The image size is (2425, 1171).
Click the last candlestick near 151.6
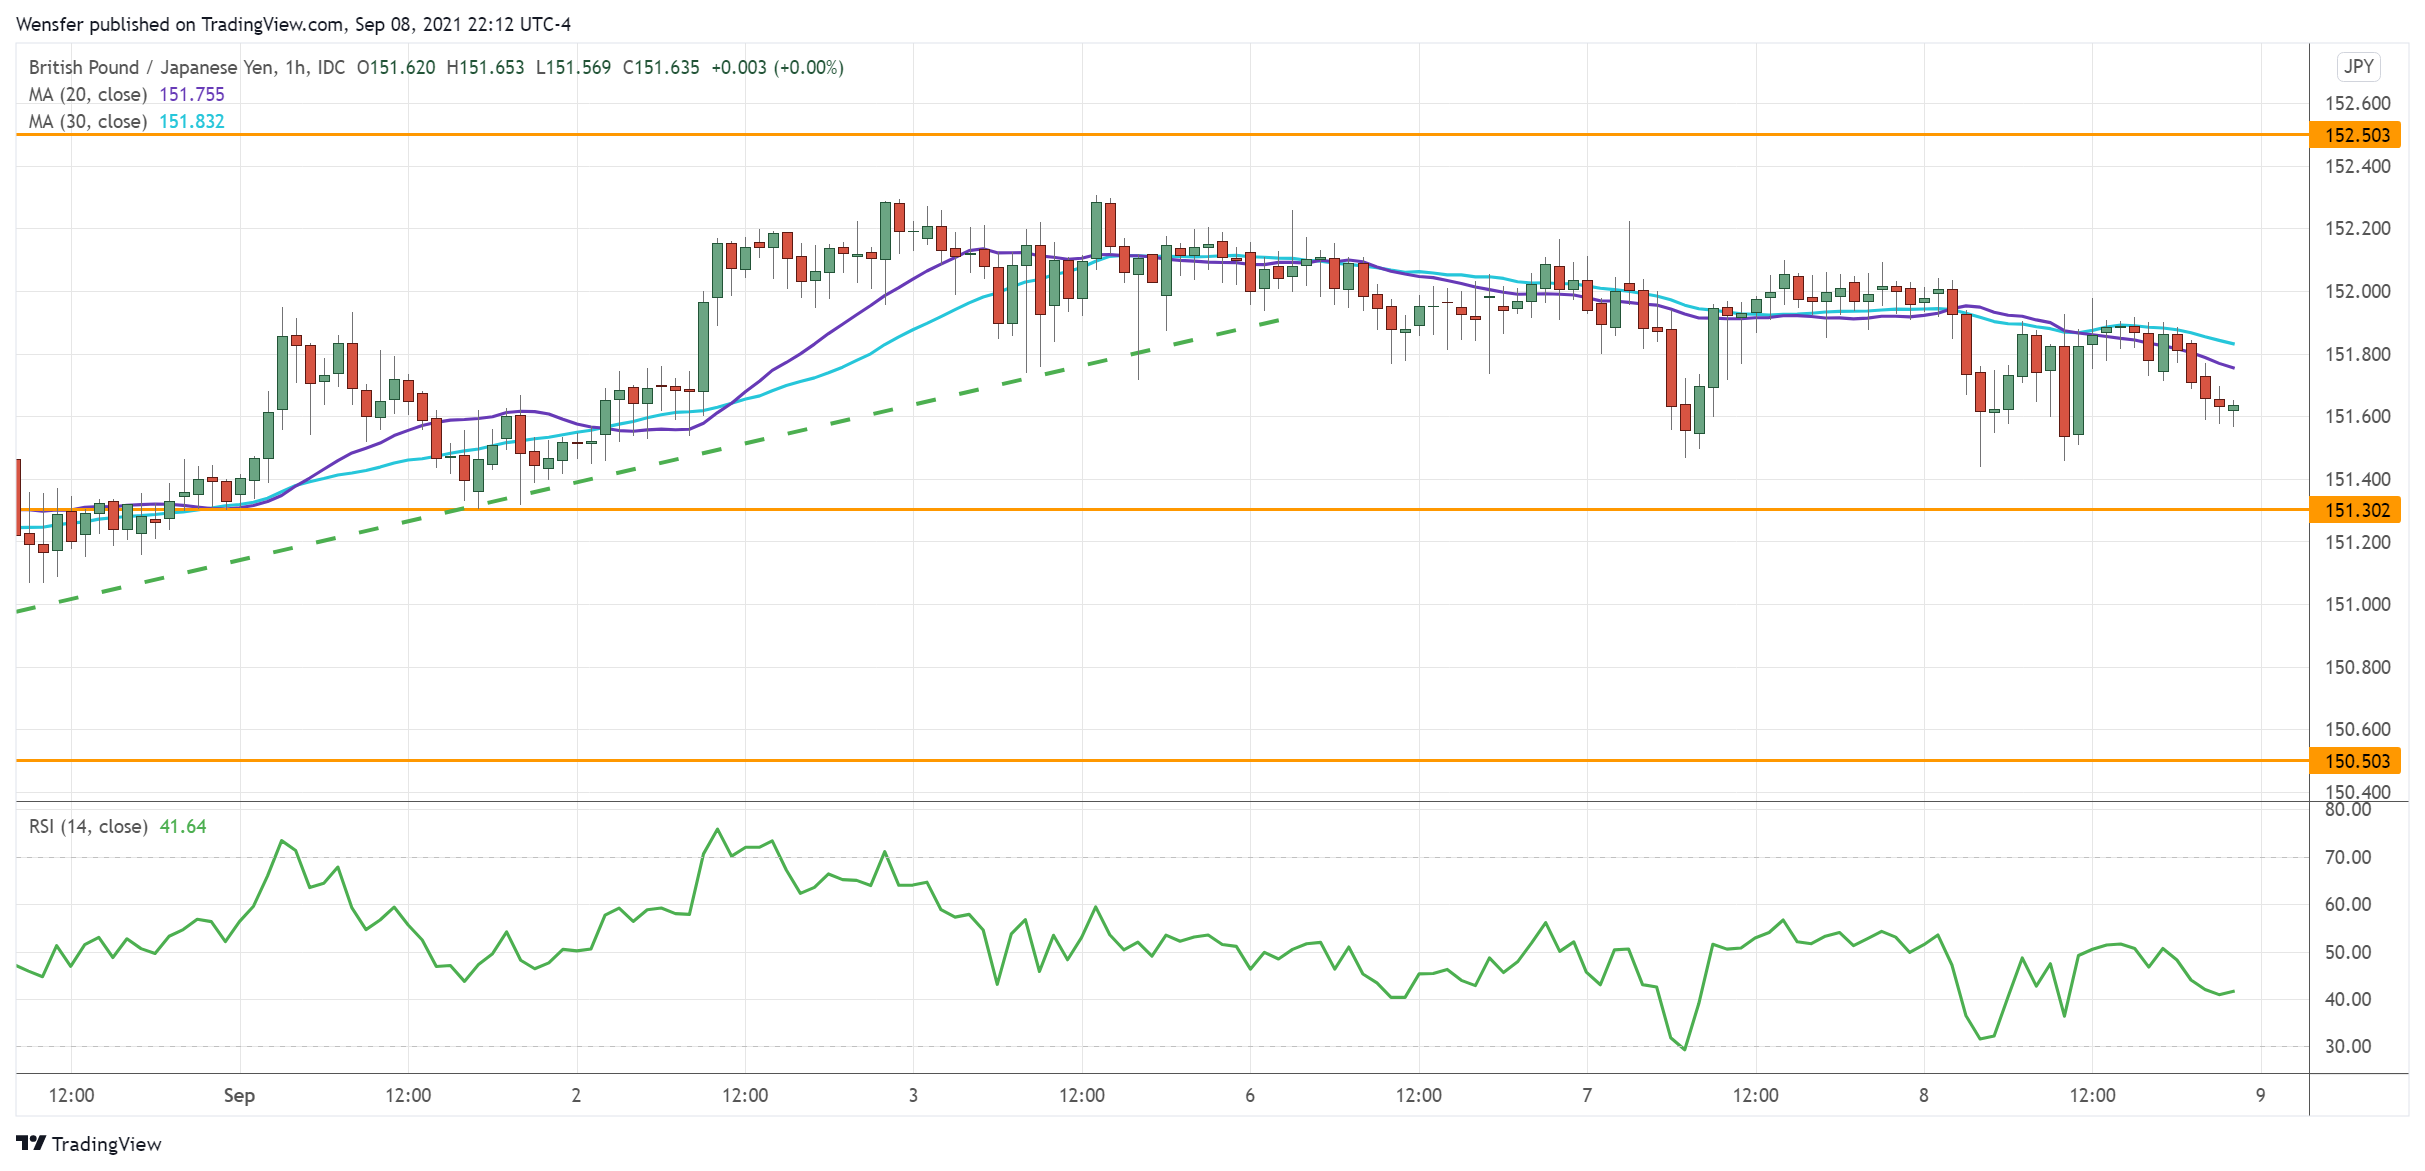pos(2233,408)
